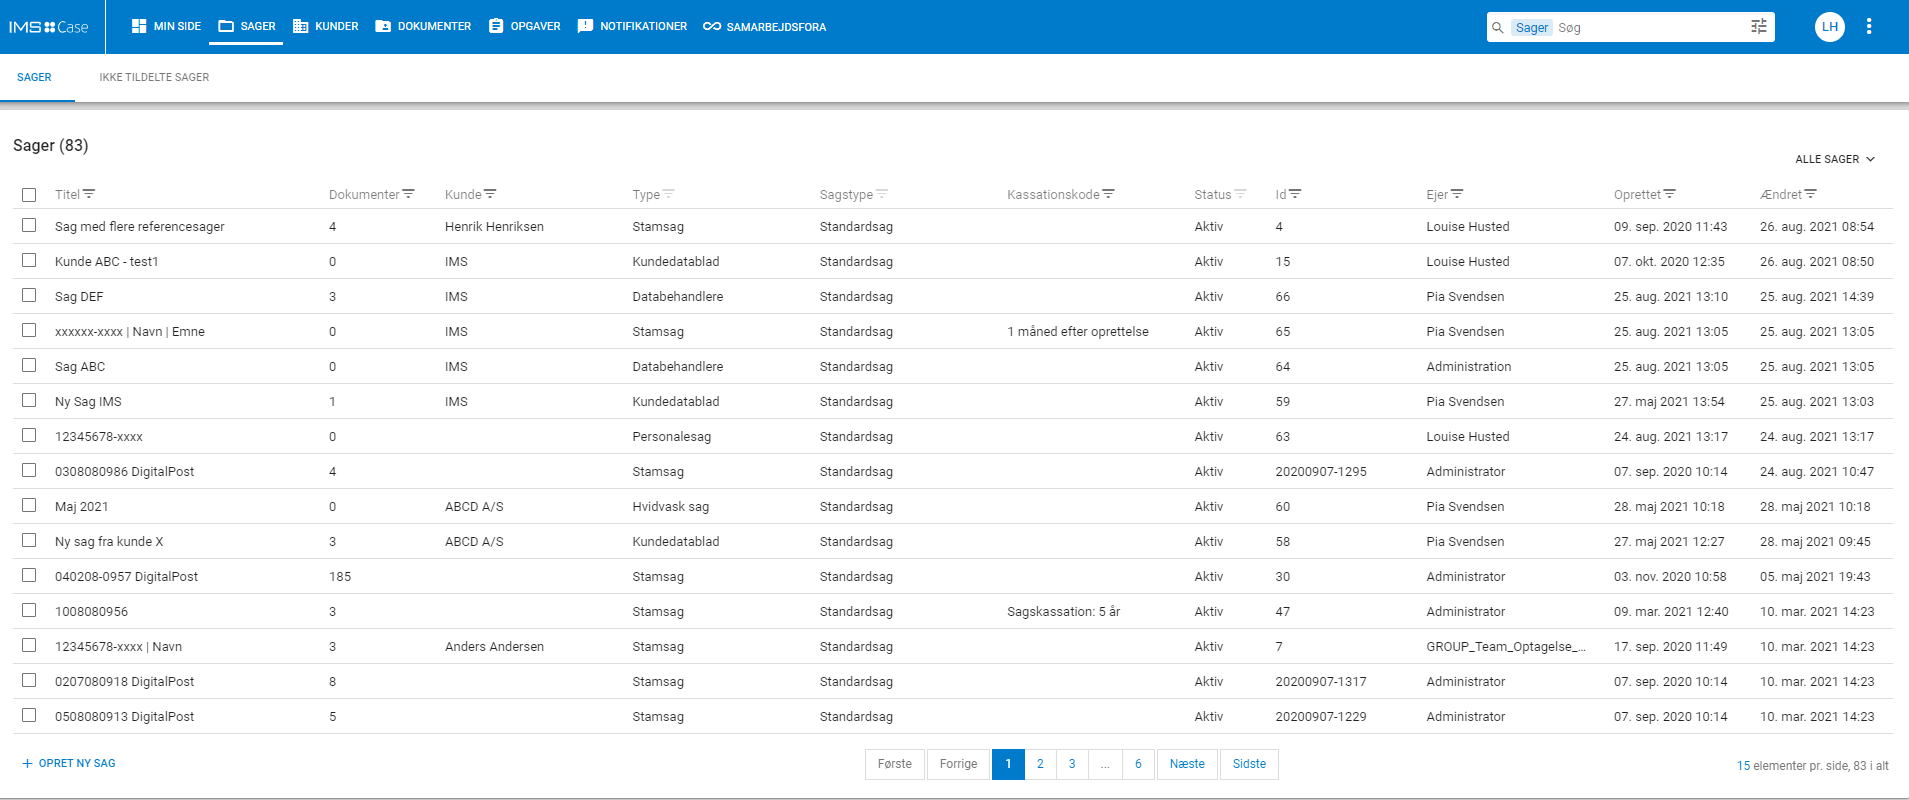
Task: Focus the Søg search input field
Action: [1650, 28]
